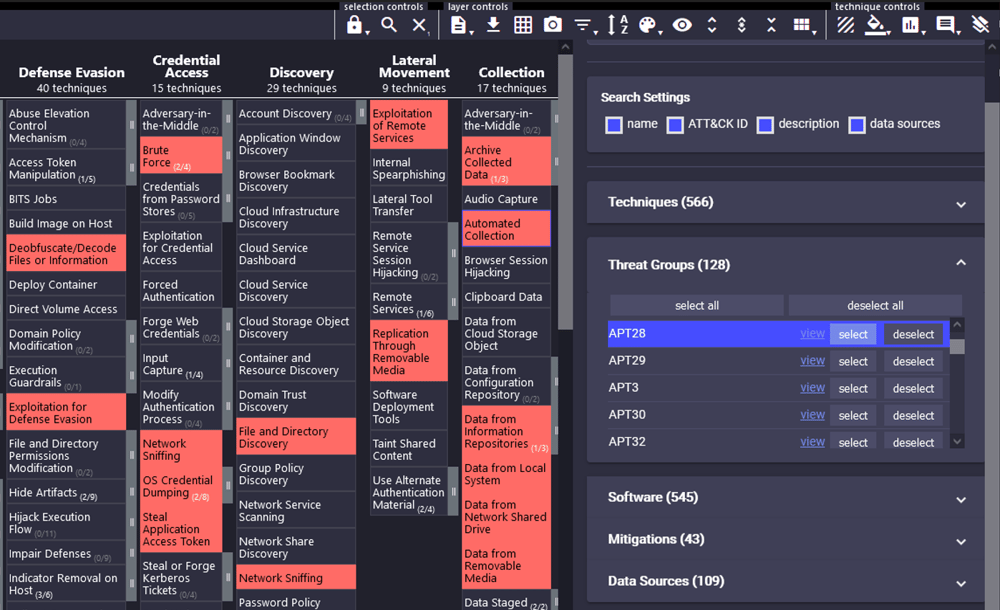Click the camera render-to-SVG icon
The width and height of the screenshot is (1000, 610).
[x=552, y=25]
